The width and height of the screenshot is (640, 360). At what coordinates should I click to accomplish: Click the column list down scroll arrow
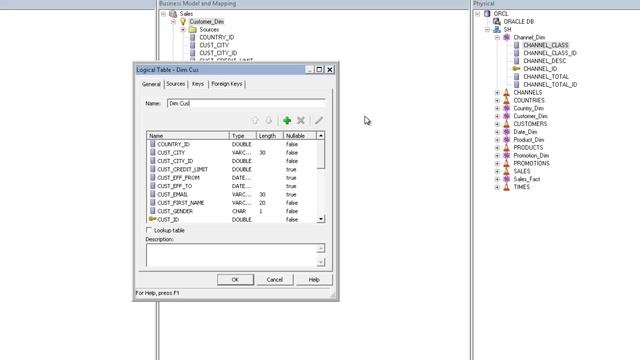point(321,219)
